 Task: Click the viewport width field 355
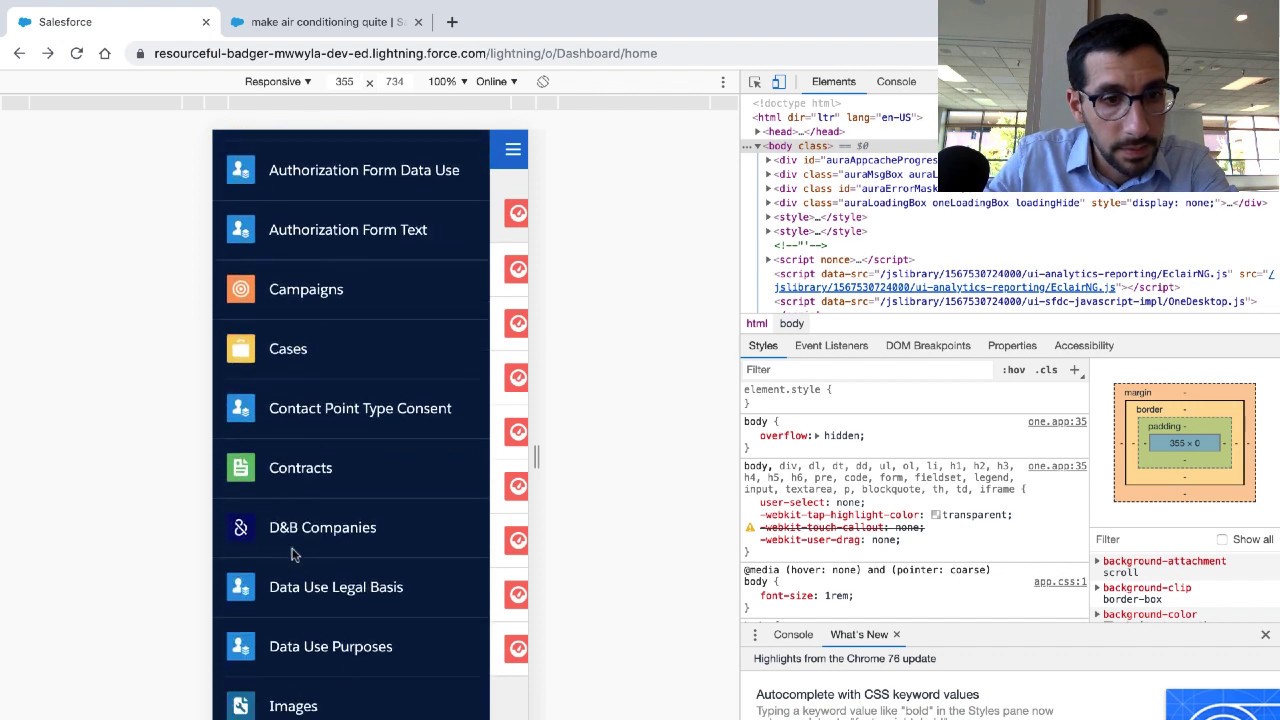pyautogui.click(x=344, y=82)
